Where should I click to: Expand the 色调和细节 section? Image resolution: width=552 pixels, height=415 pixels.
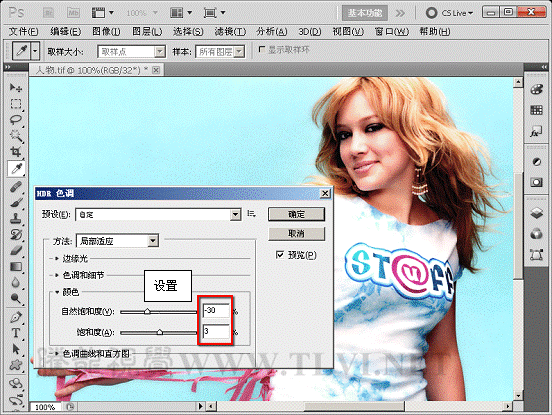point(57,275)
